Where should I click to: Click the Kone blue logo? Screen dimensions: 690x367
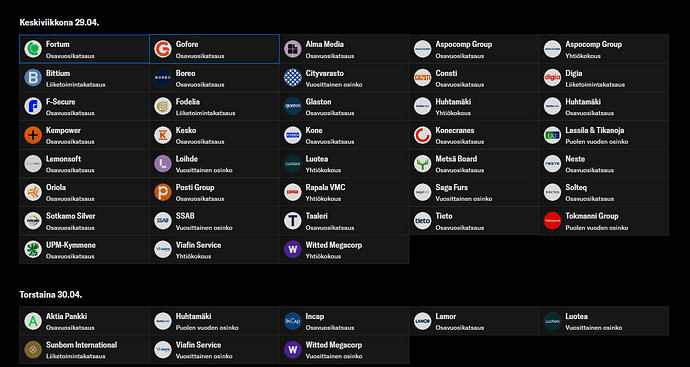click(x=293, y=135)
